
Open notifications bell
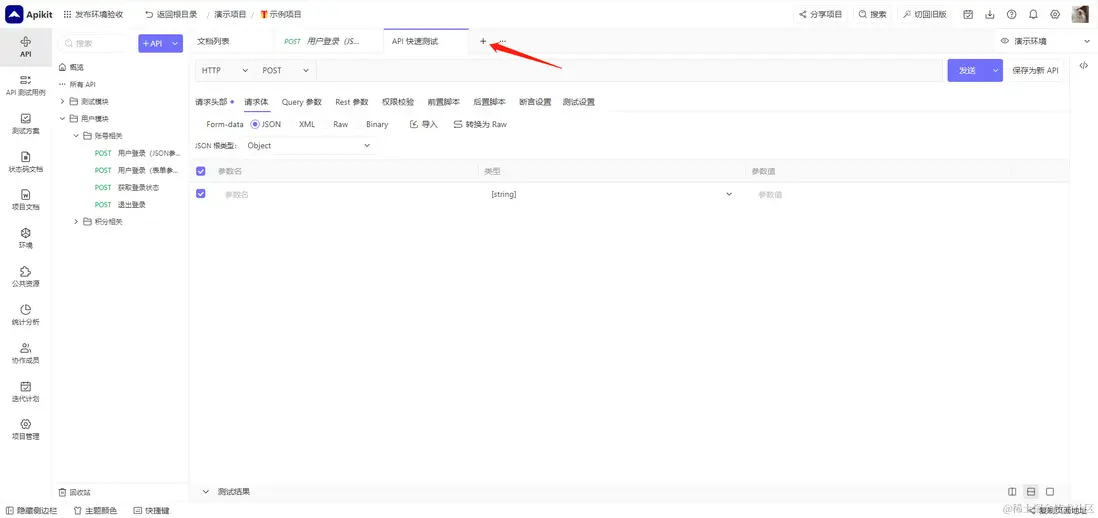pyautogui.click(x=1033, y=14)
